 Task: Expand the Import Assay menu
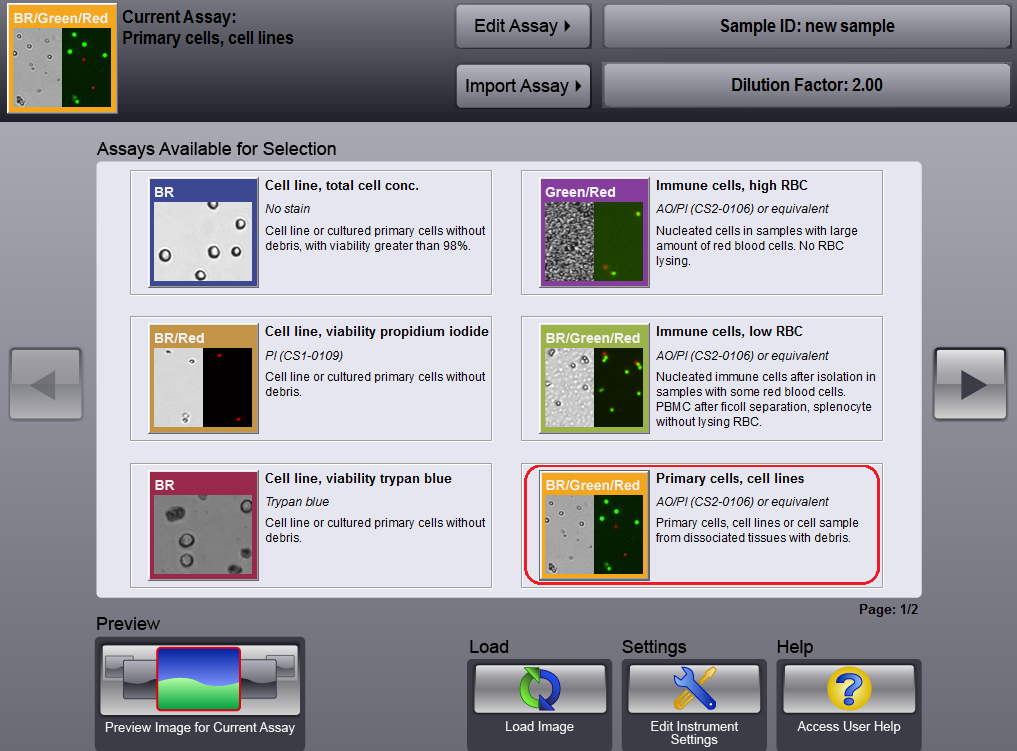523,86
